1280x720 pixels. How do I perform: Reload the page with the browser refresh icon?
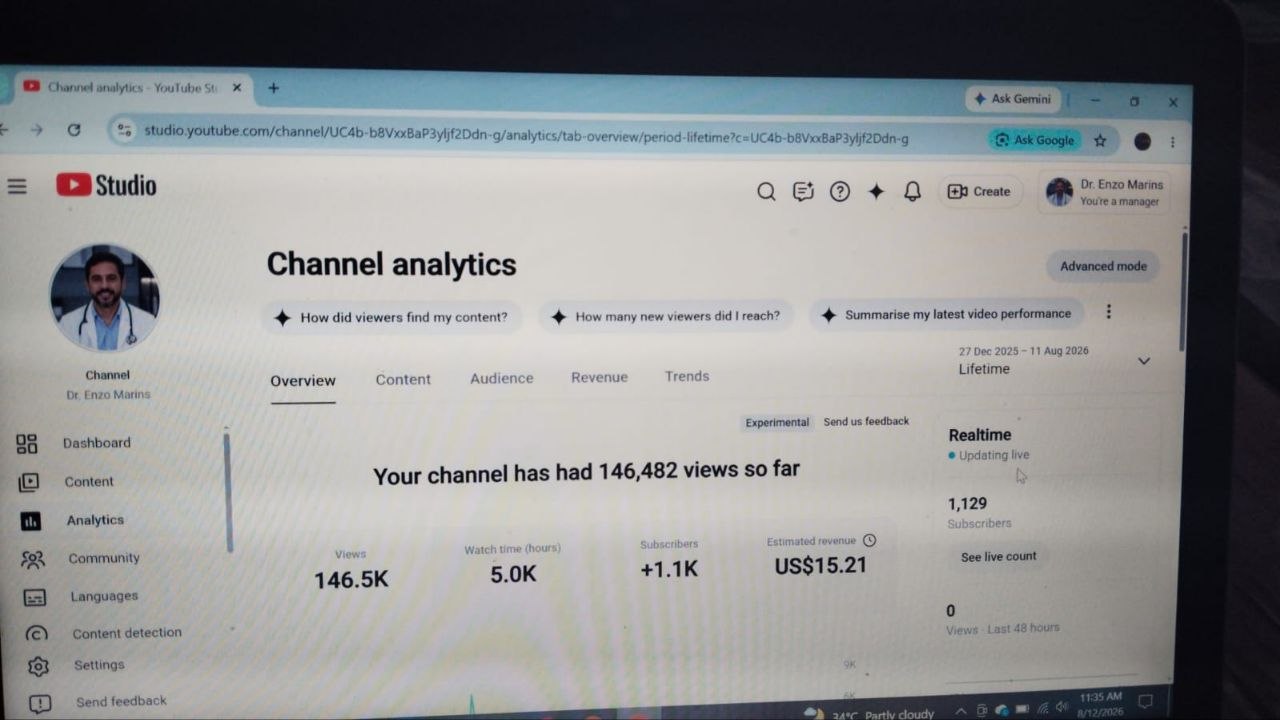point(73,130)
